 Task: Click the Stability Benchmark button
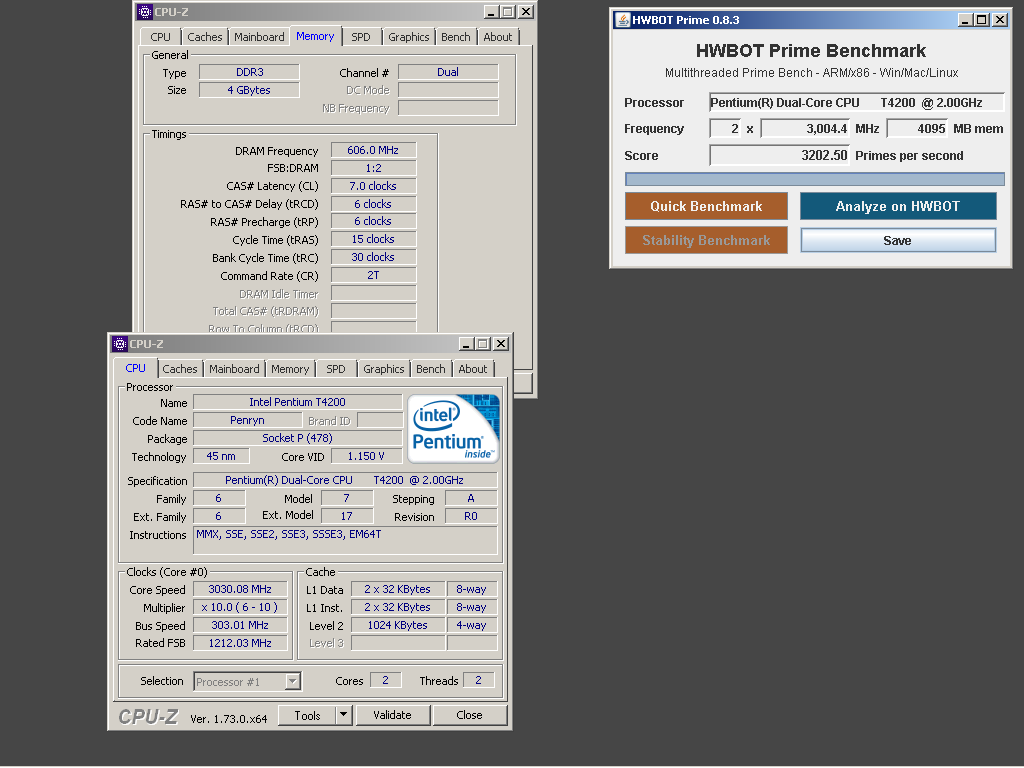706,240
